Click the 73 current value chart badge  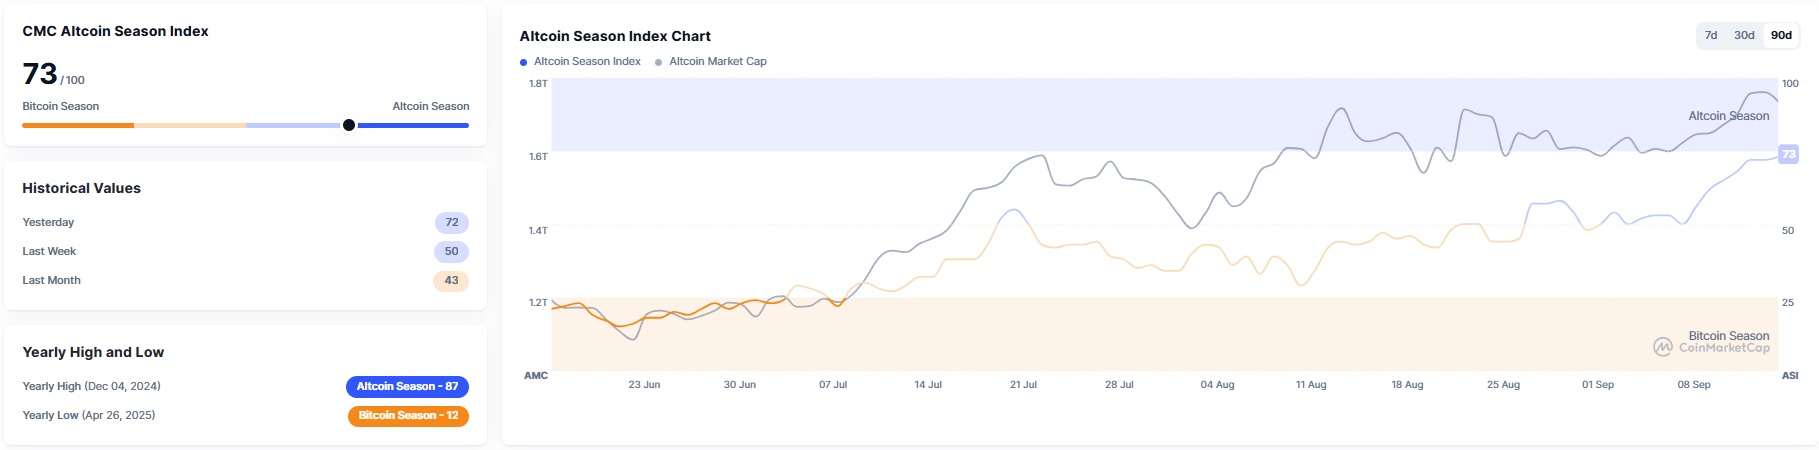click(1788, 154)
